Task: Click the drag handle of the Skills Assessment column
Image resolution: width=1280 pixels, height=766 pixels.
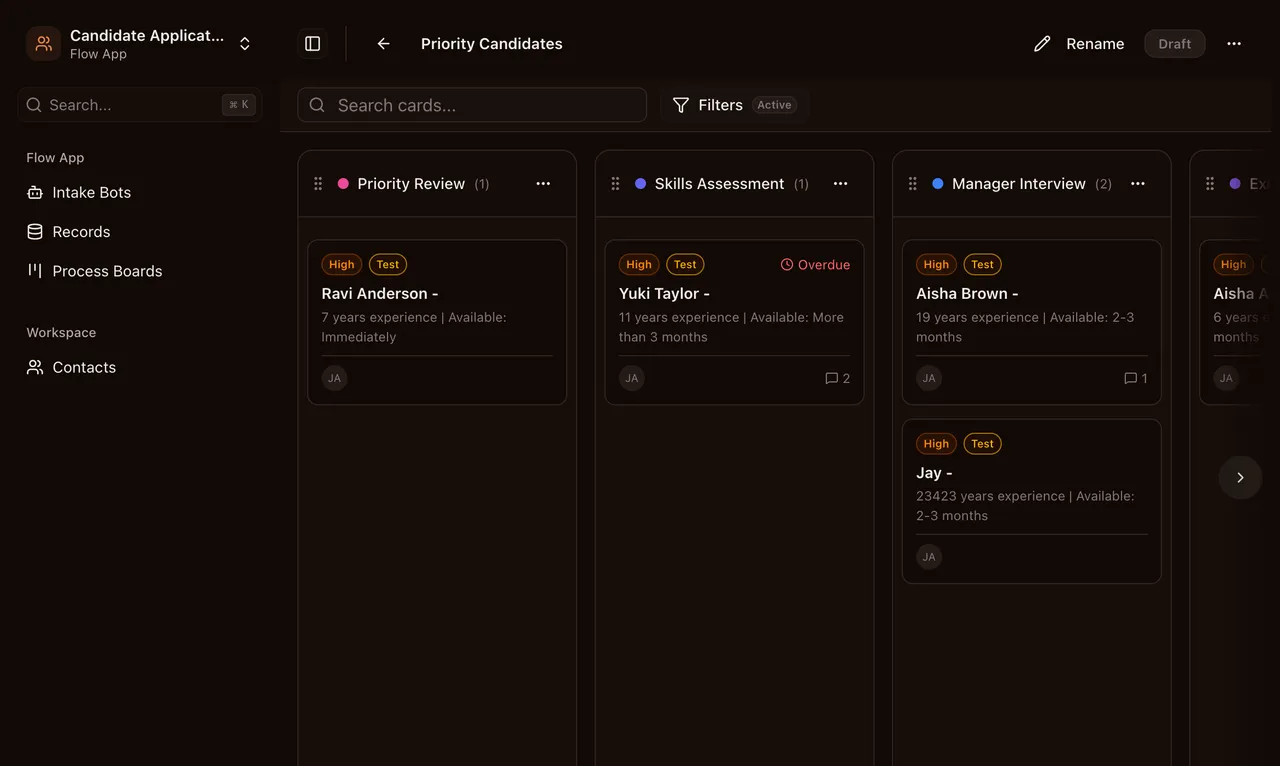Action: [x=615, y=183]
